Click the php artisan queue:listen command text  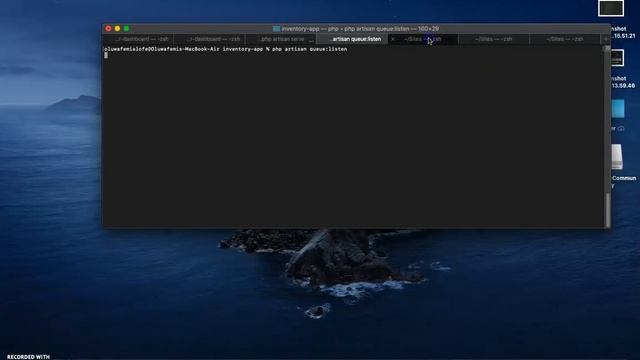coord(309,49)
